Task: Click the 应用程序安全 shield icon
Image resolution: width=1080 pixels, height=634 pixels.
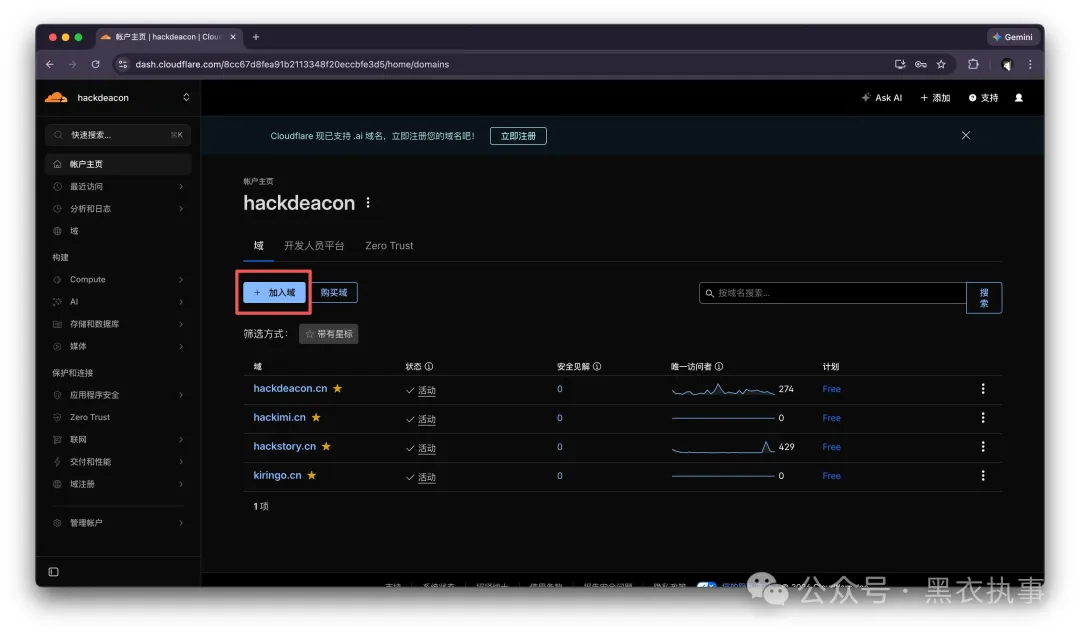Action: point(57,395)
